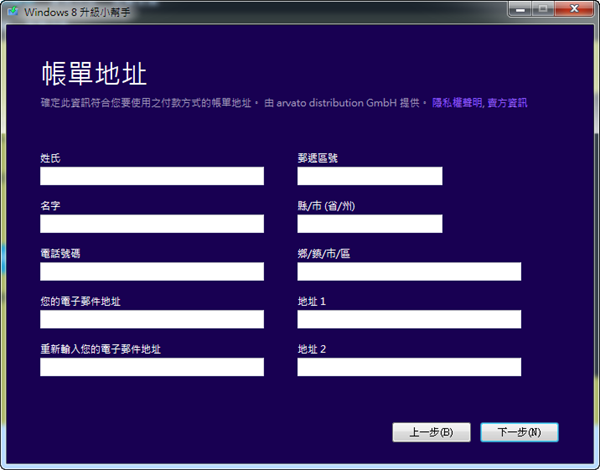This screenshot has width=600, height=470.
Task: Select the 鄉/鎮/市/區 district field
Action: click(409, 272)
